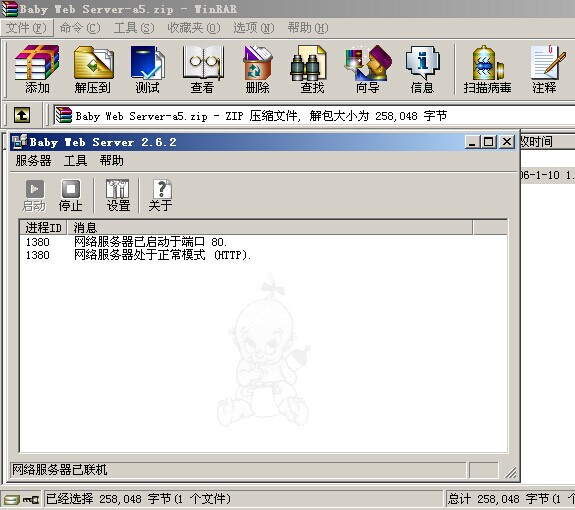The height and width of the screenshot is (510, 575).
Task: Open the 收藏夹(O) menu in WinRAR
Action: click(194, 28)
